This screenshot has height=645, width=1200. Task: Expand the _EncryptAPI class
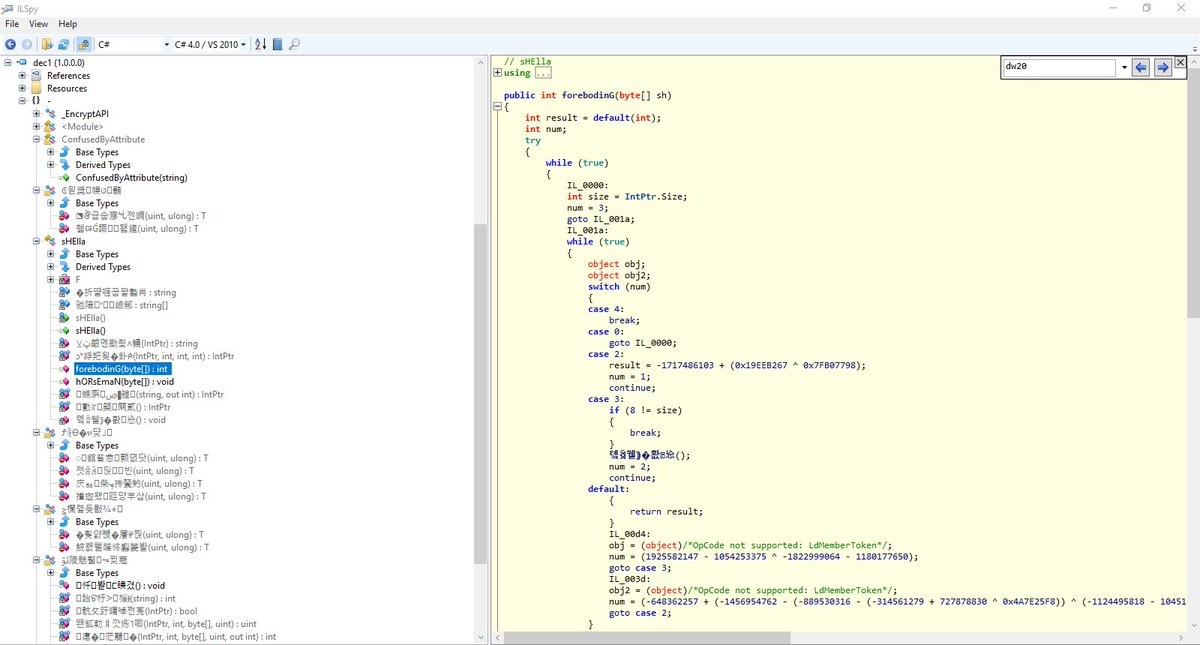(36, 114)
